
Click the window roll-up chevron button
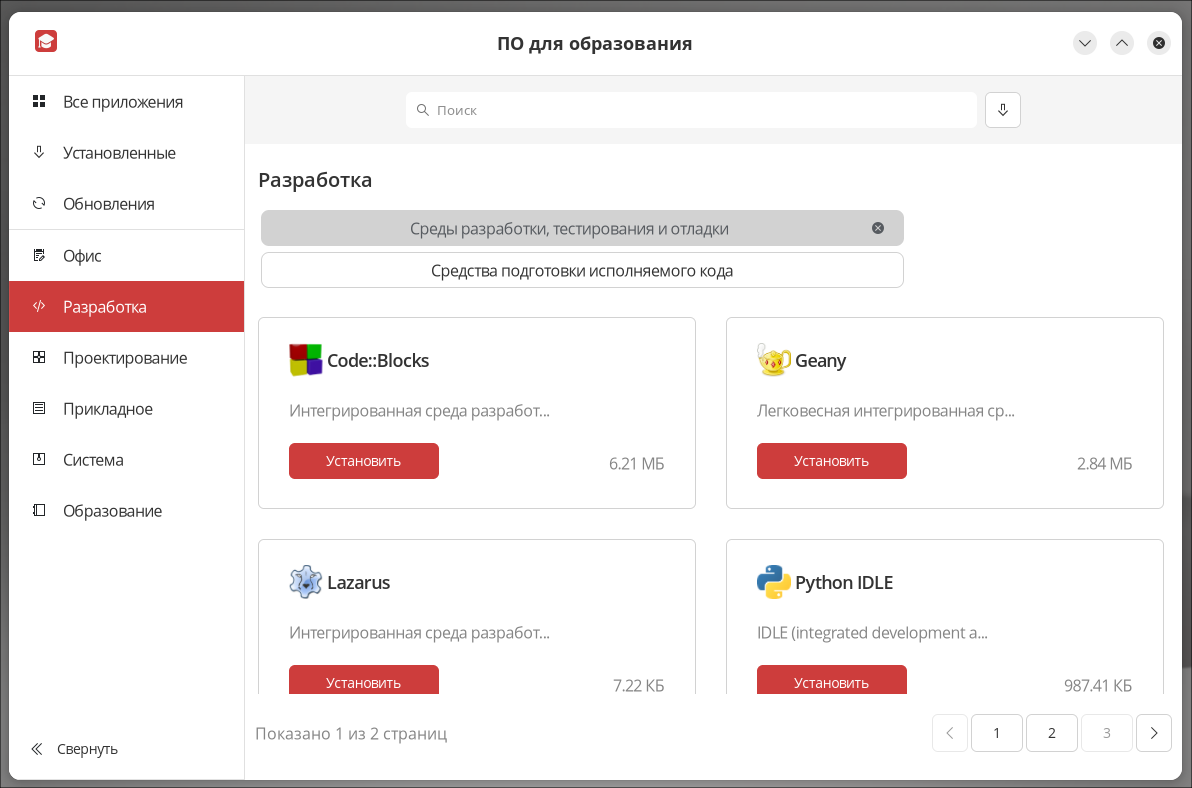pos(1122,43)
